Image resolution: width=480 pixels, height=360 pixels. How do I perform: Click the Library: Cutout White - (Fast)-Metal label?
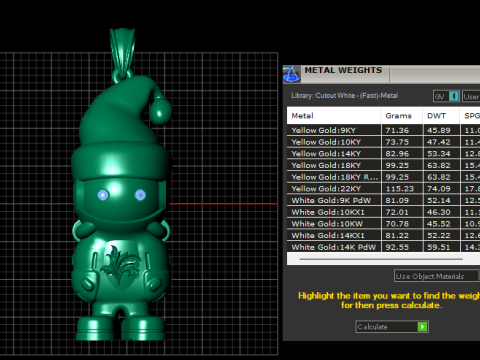pos(345,96)
